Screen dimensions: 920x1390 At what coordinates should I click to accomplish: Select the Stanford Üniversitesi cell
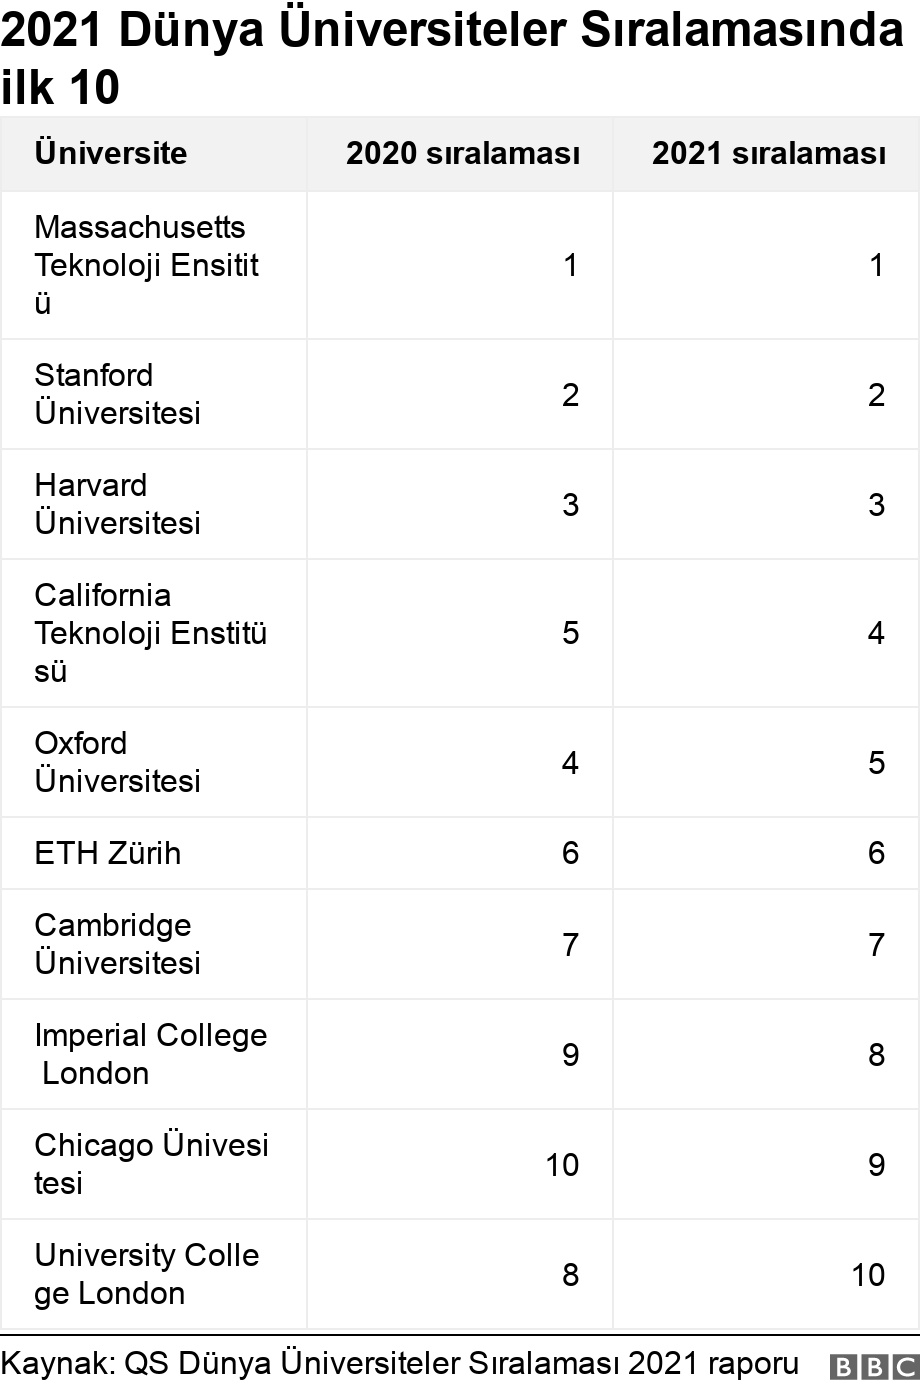pos(118,394)
